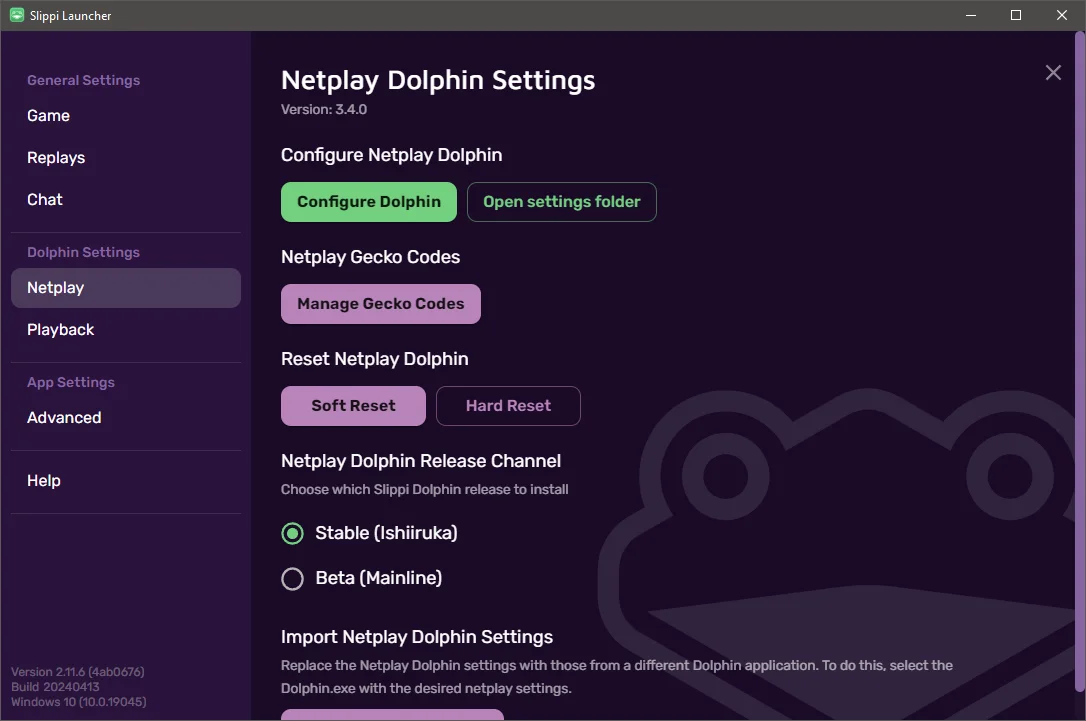The width and height of the screenshot is (1086, 721).
Task: Open Manage Gecko Codes
Action: [x=380, y=303]
